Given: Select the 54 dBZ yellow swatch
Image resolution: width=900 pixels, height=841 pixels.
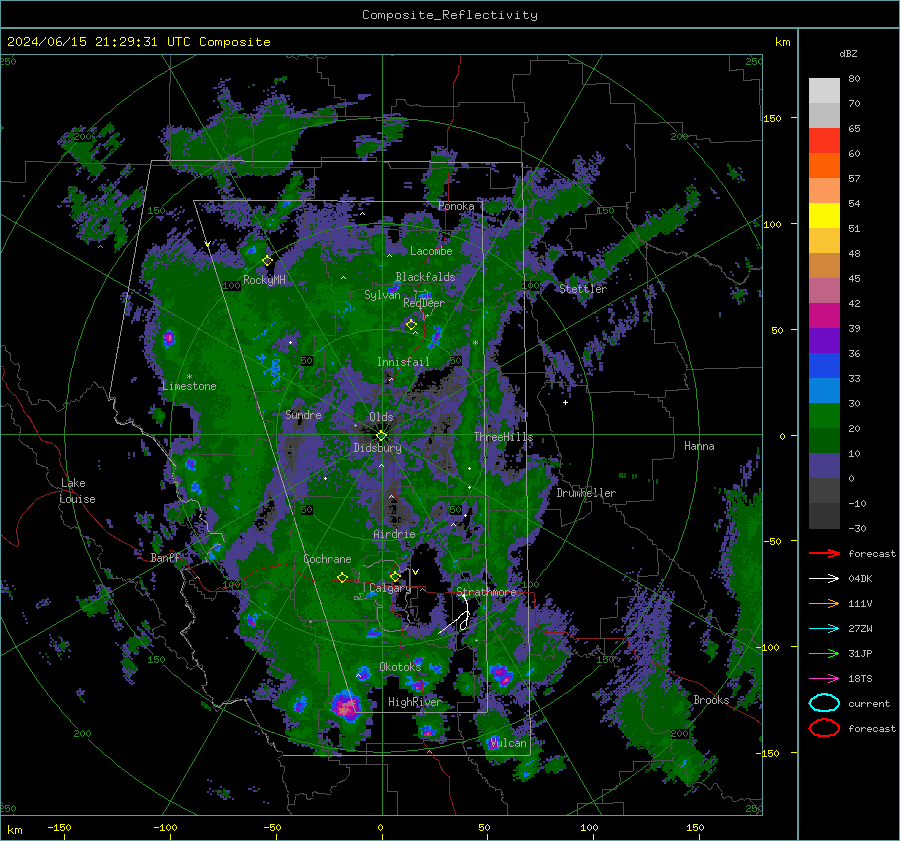Looking at the screenshot, I should coord(824,215).
